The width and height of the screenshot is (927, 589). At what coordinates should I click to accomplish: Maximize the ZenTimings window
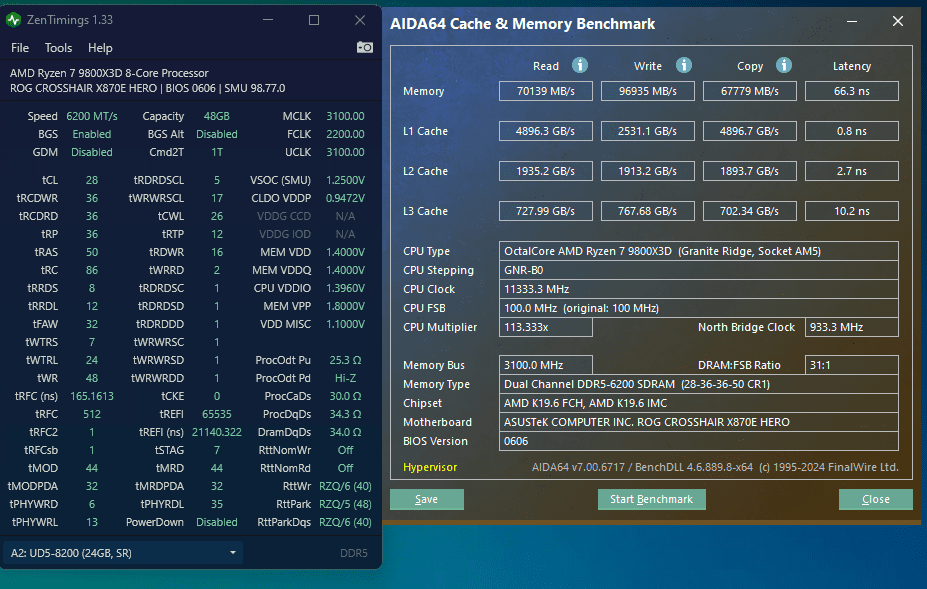314,20
